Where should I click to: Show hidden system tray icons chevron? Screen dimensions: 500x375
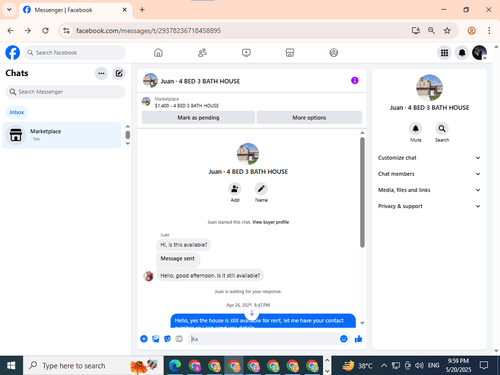click(384, 366)
